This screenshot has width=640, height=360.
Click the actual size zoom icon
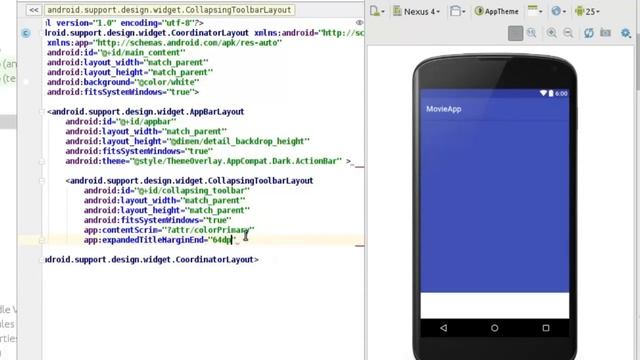(x=531, y=33)
